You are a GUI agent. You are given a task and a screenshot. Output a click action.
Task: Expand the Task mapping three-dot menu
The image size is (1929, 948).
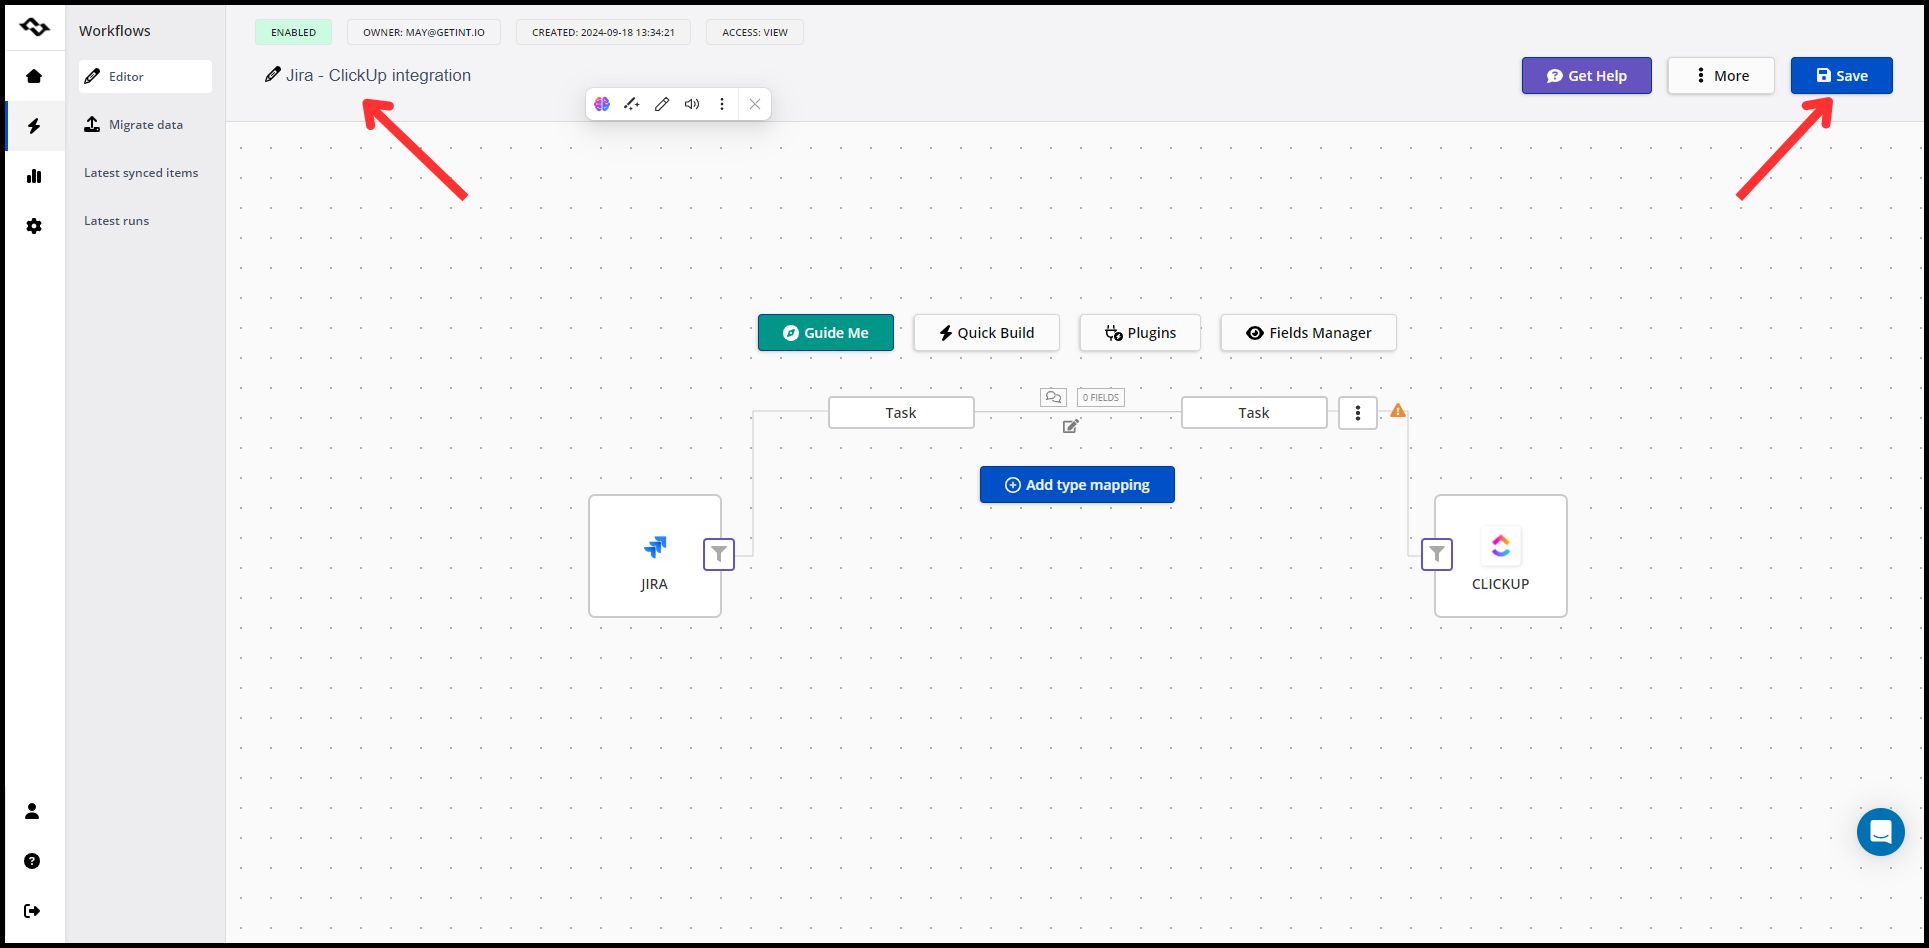[1357, 413]
